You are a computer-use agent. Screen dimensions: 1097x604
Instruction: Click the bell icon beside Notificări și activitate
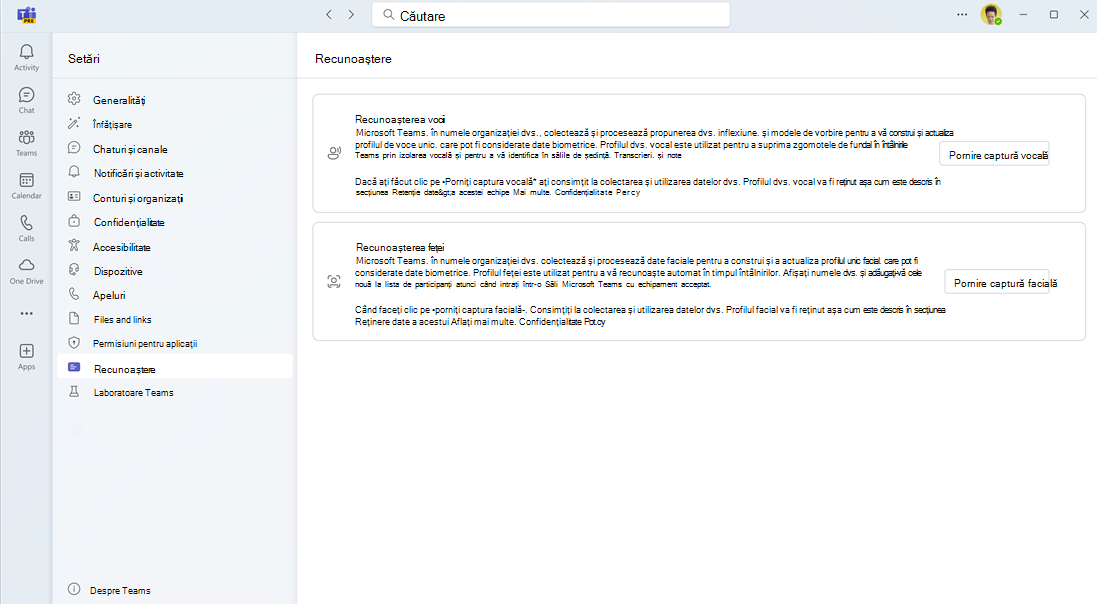click(x=74, y=172)
